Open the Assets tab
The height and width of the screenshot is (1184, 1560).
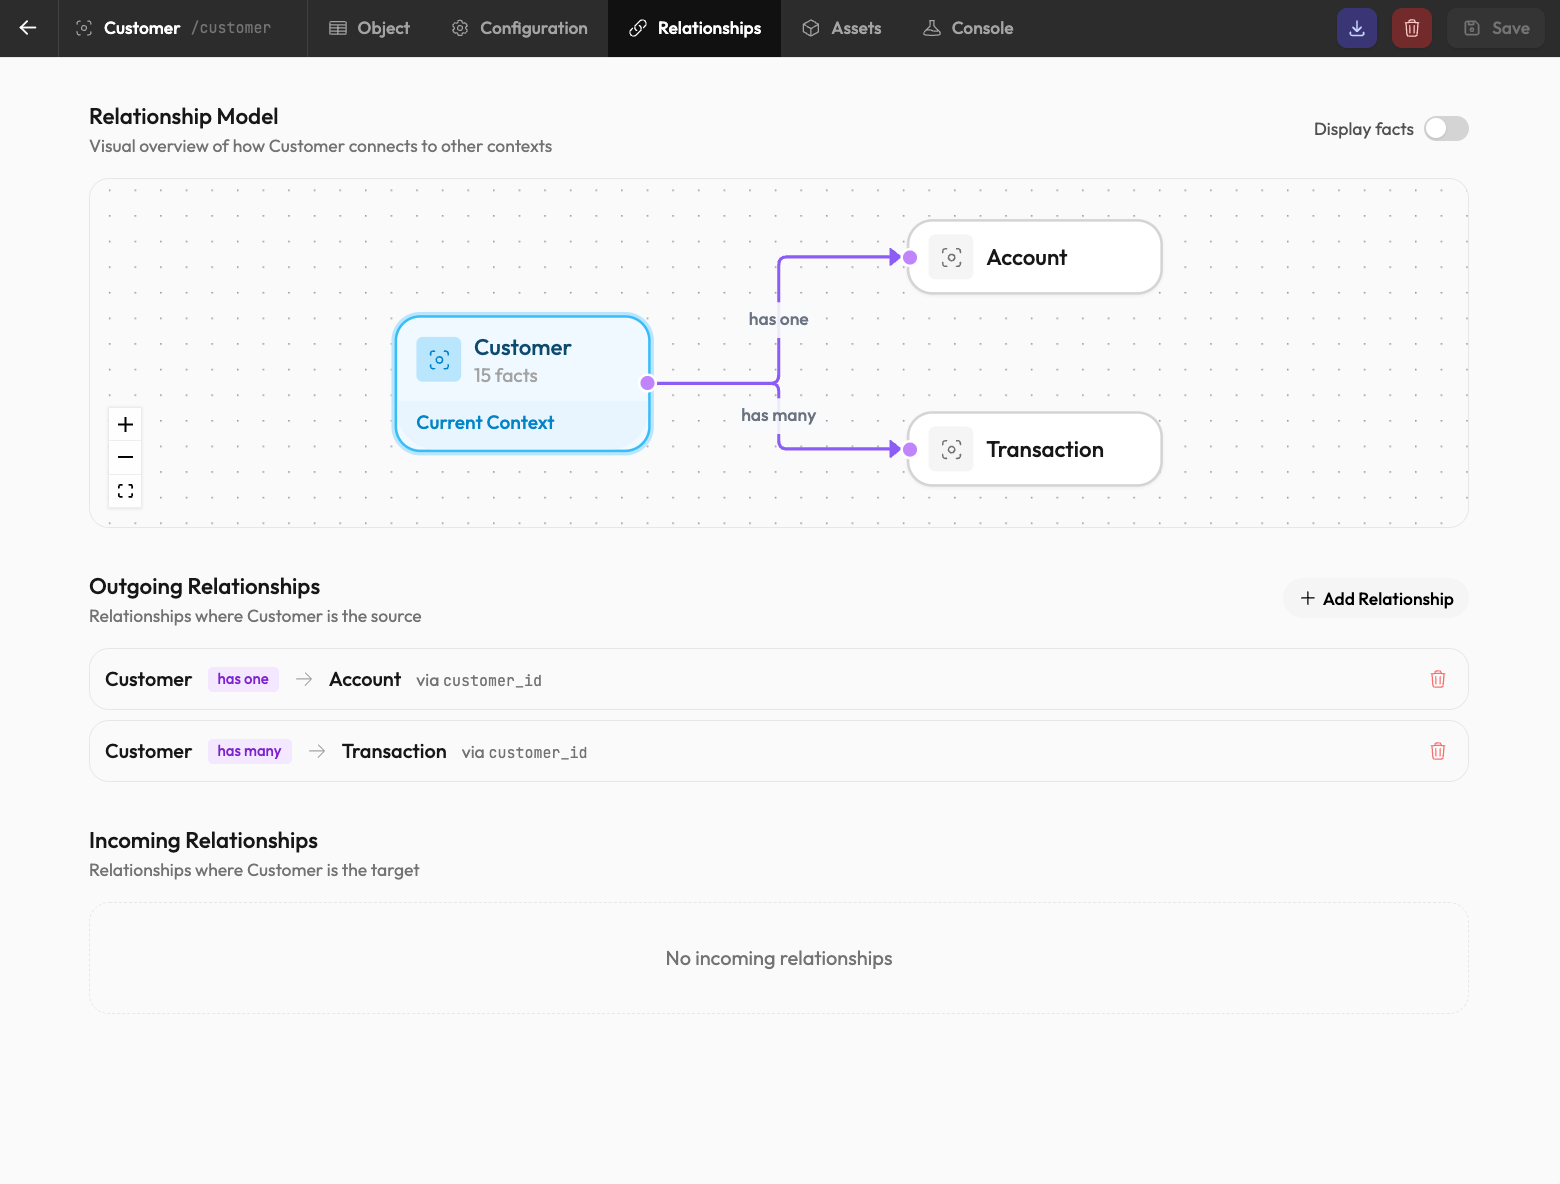(841, 28)
